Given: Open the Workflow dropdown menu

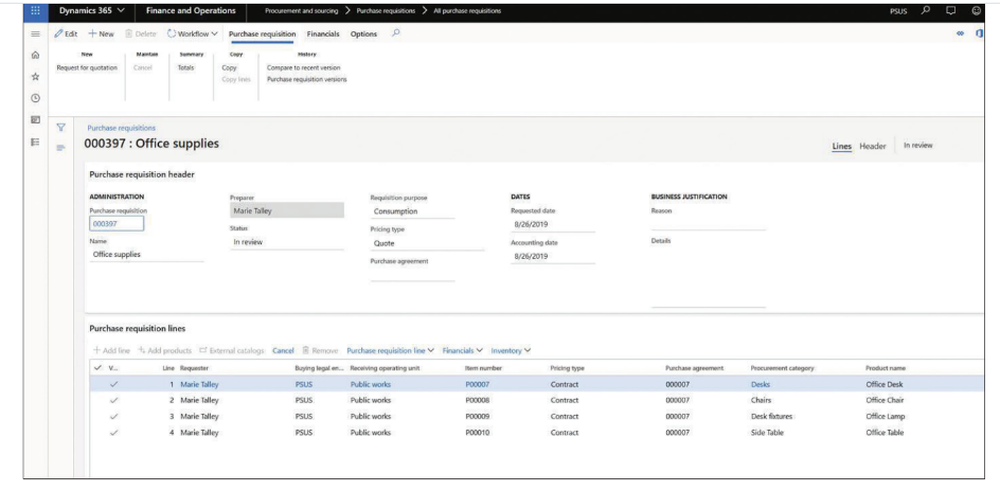Looking at the screenshot, I should [193, 34].
